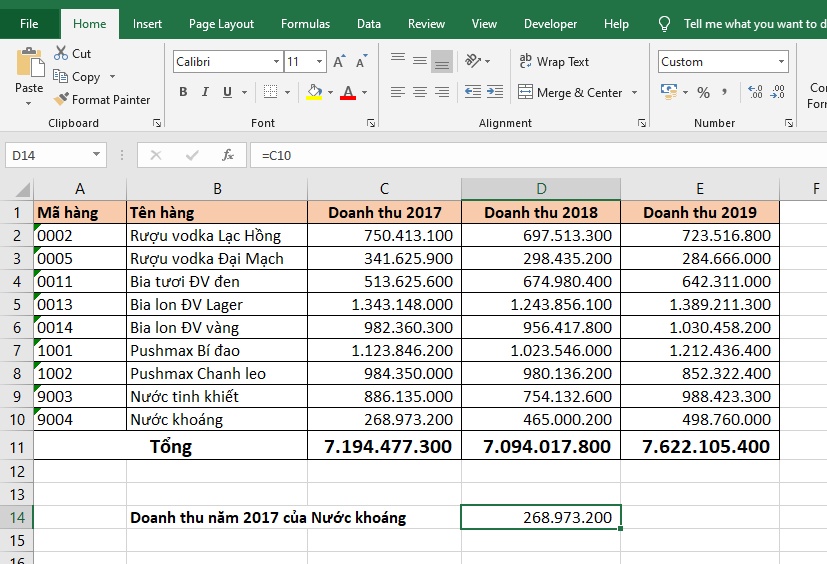Click the Cut scissors icon
This screenshot has width=827, height=564.
click(x=61, y=53)
